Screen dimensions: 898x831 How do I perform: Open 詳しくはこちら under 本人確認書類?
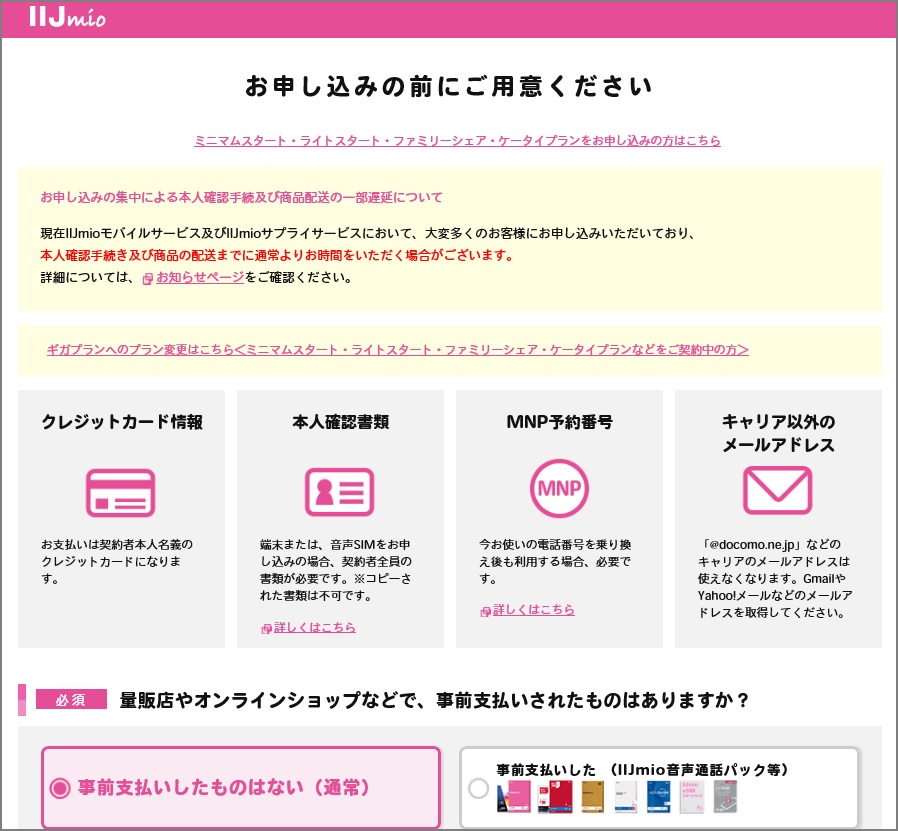click(x=314, y=627)
